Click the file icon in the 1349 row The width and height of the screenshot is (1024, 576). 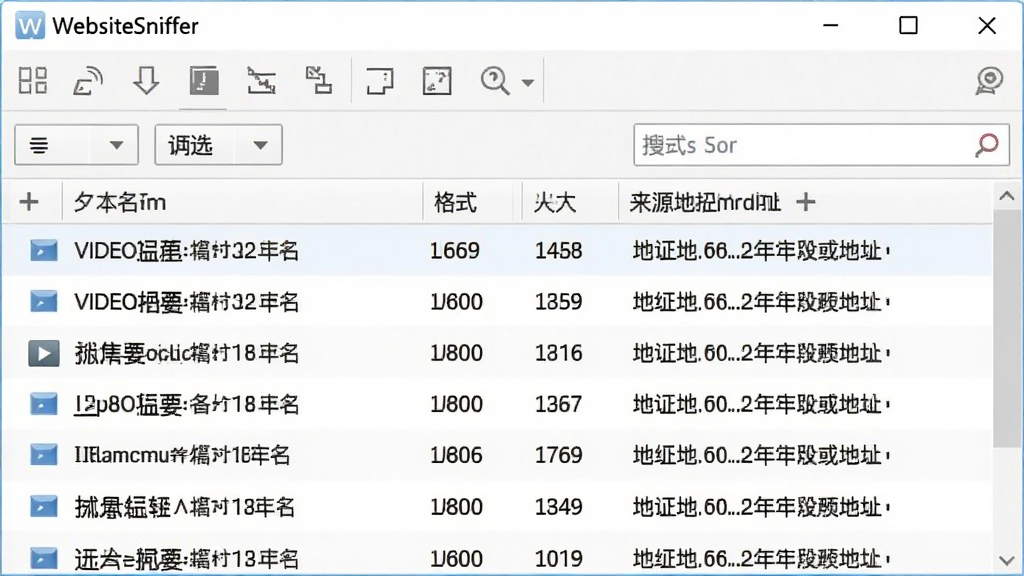pos(44,507)
